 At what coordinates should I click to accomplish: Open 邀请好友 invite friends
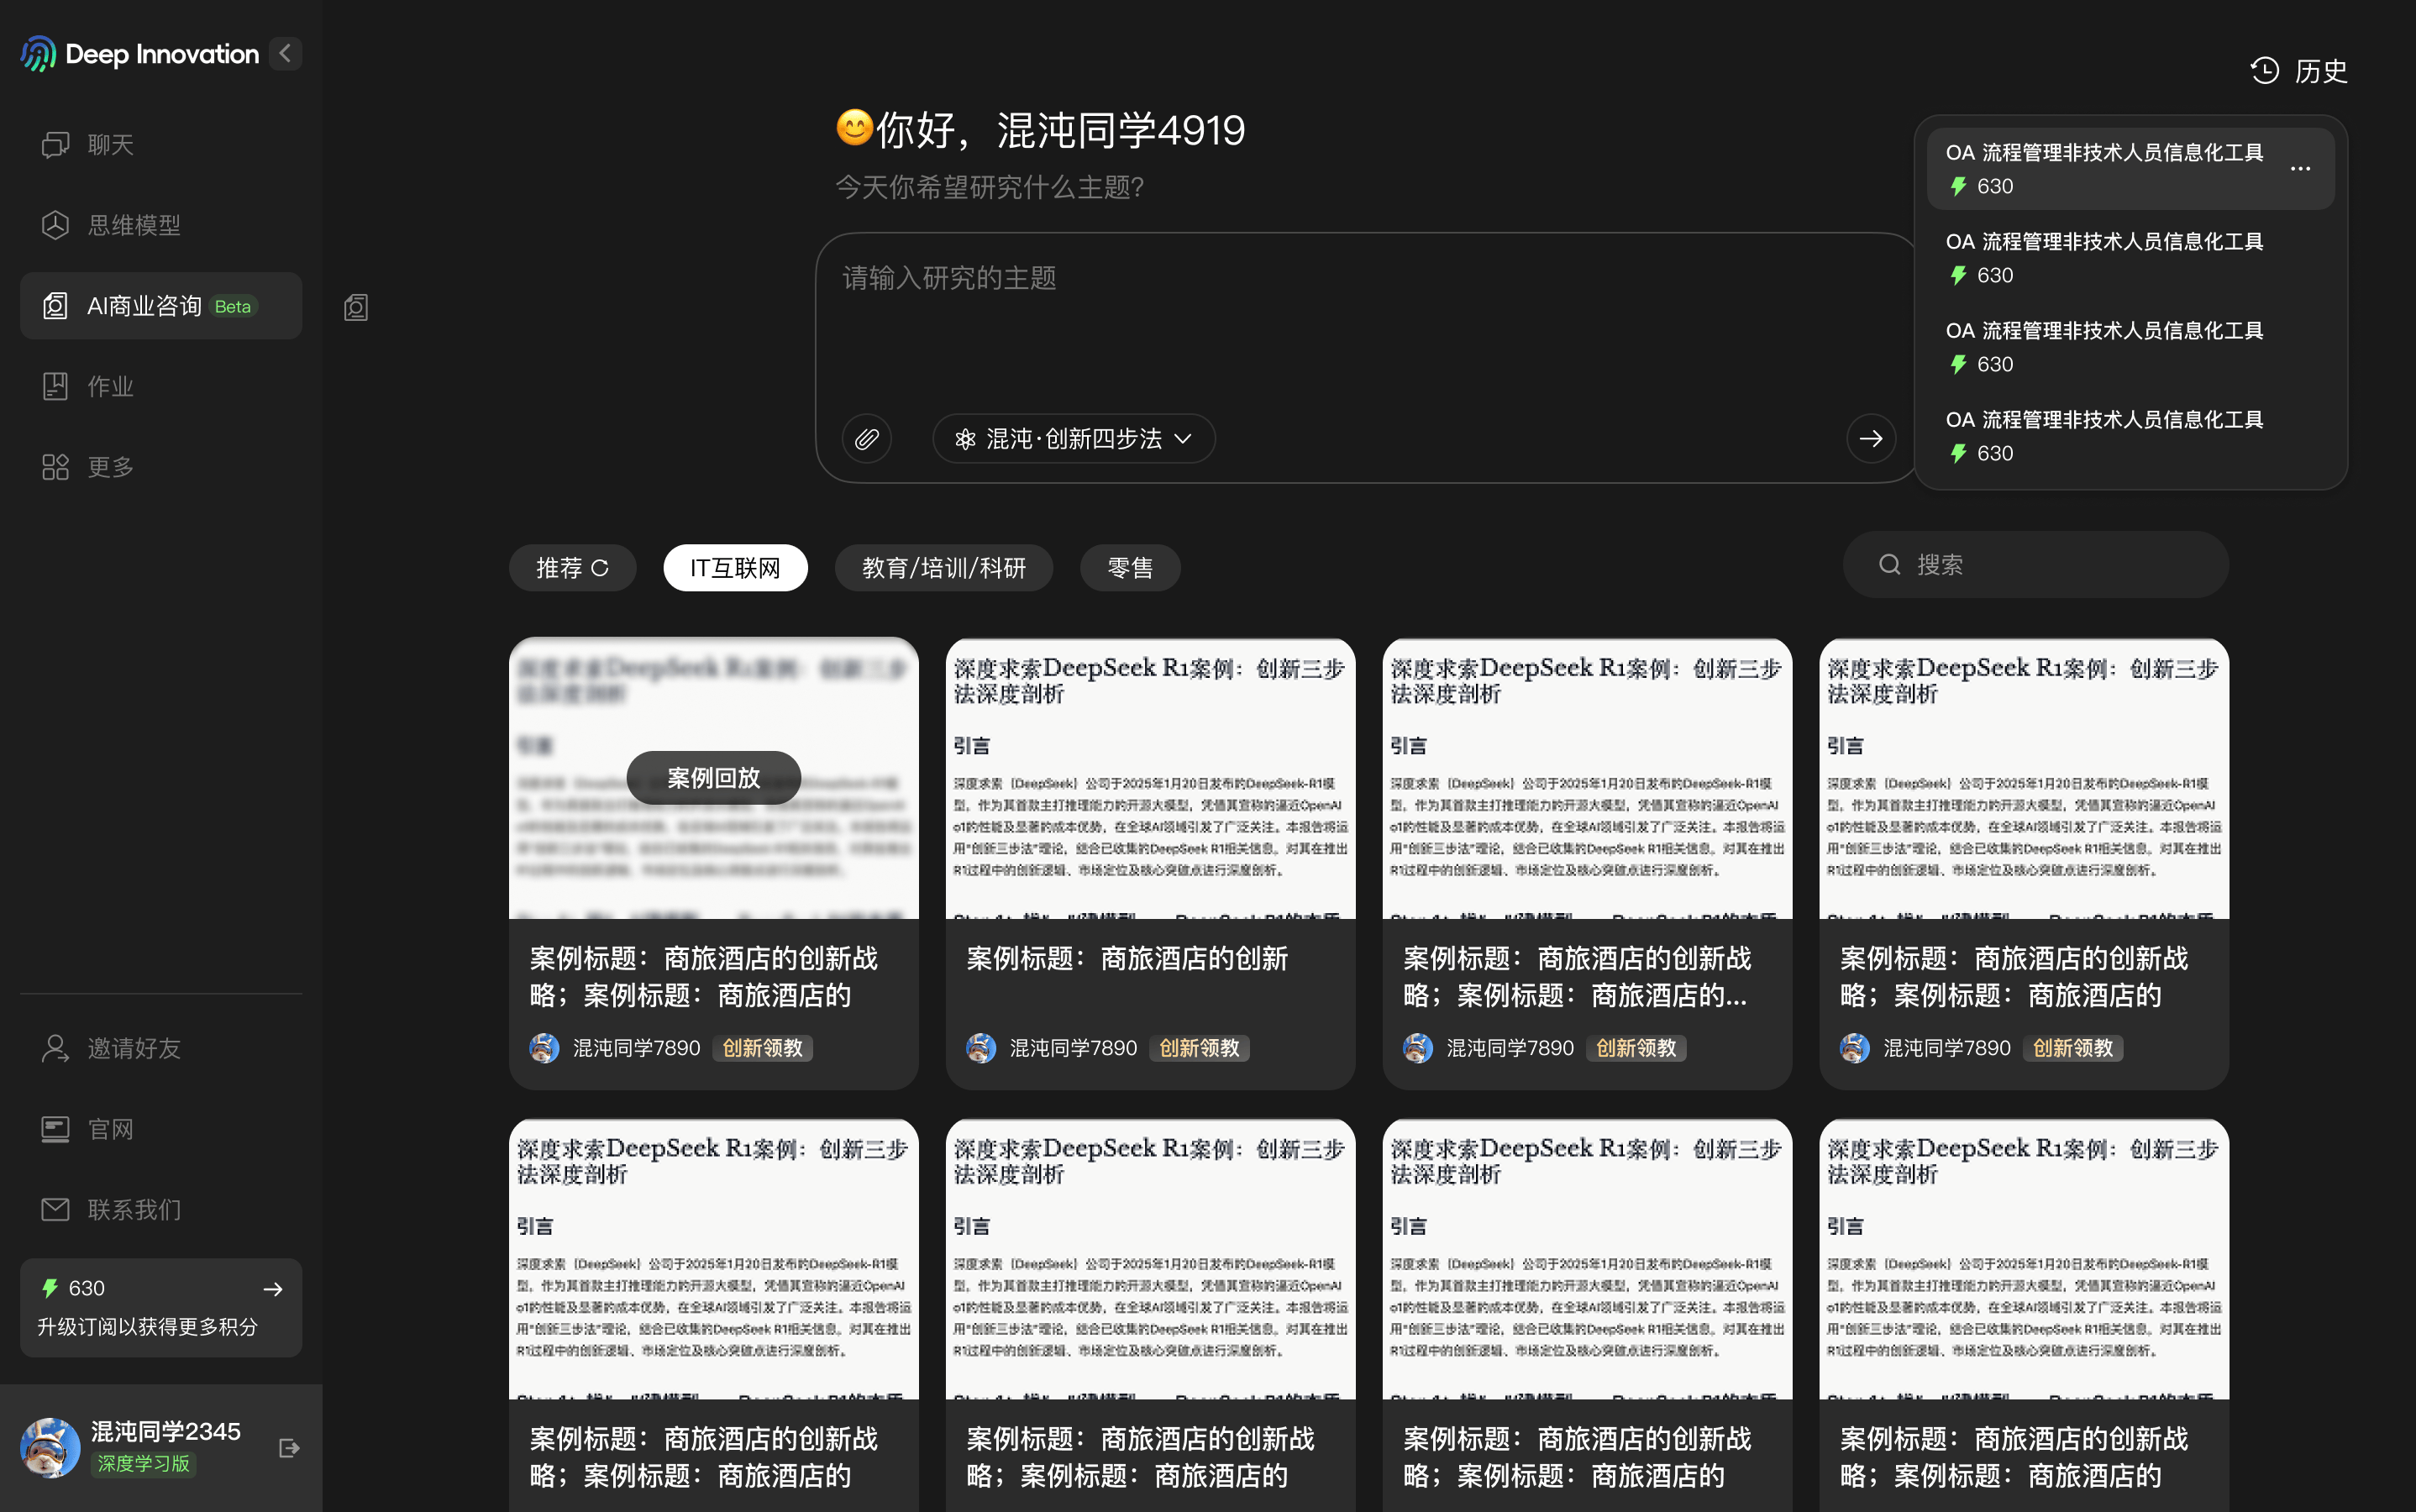[x=161, y=1048]
